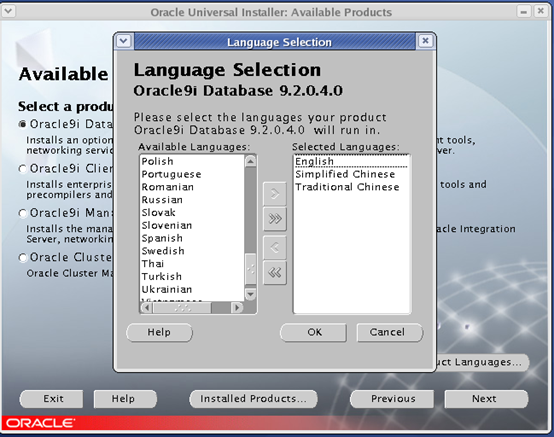Open Installed Products list
This screenshot has height=437, width=554.
253,399
